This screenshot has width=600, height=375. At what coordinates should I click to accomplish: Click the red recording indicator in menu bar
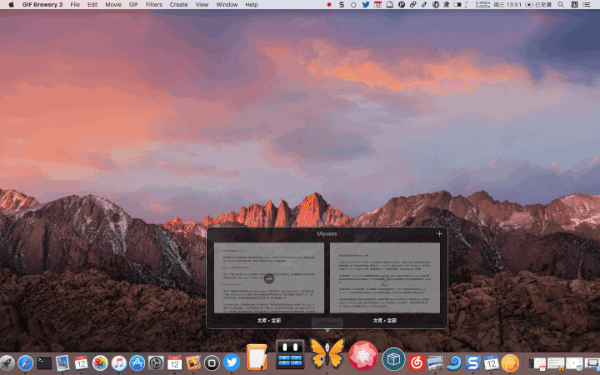[329, 5]
